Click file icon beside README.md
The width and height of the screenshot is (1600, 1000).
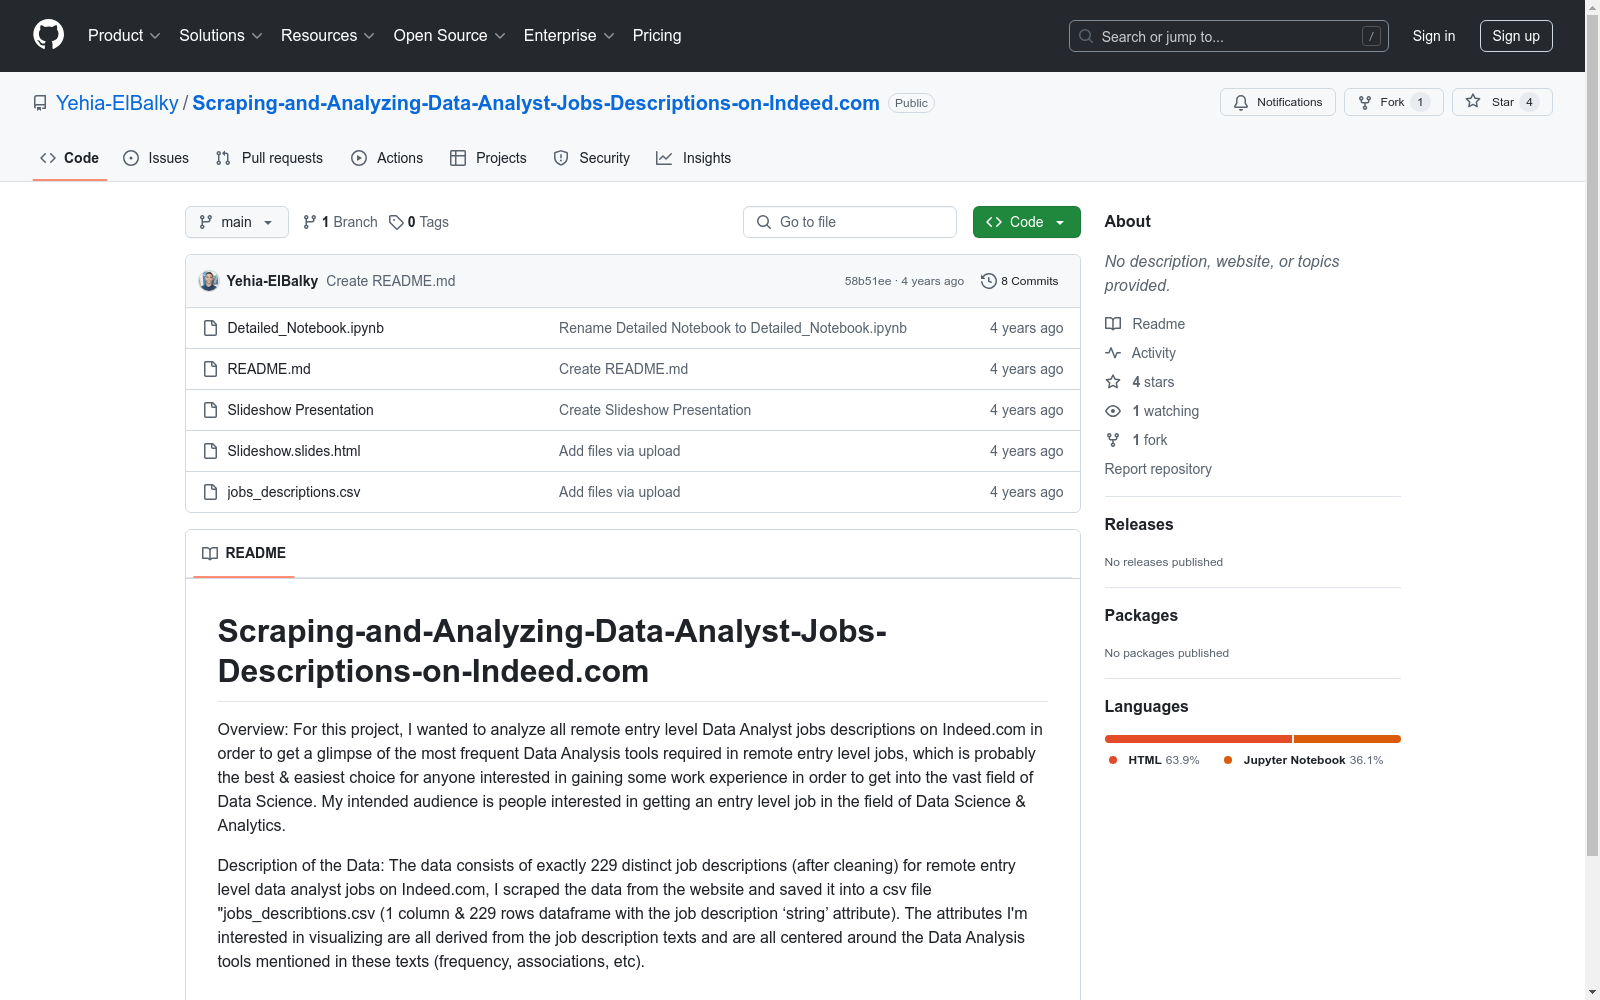click(x=210, y=369)
